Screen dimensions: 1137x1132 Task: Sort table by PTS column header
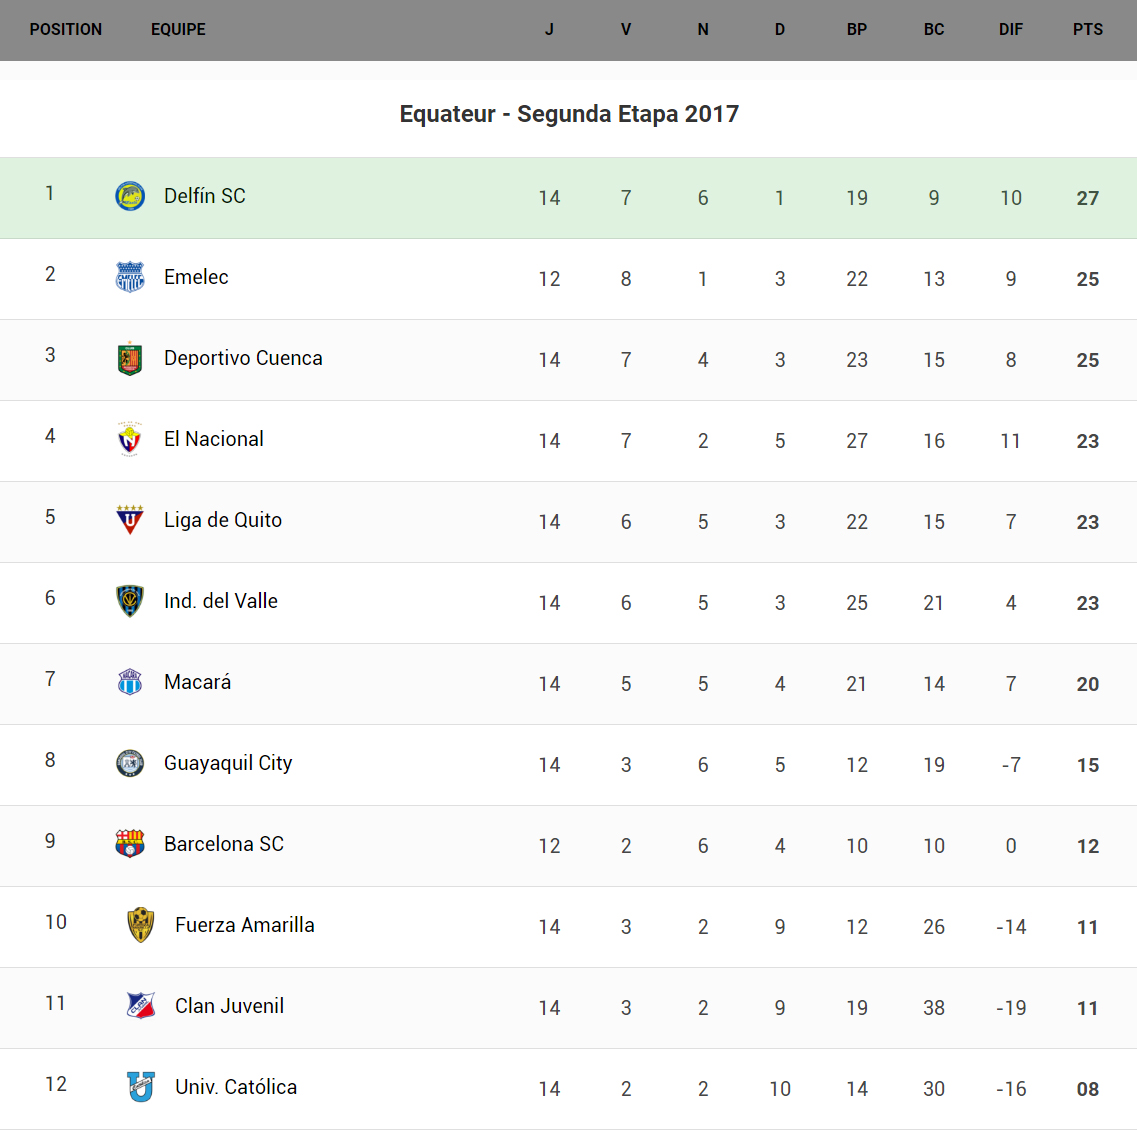pyautogui.click(x=1088, y=30)
